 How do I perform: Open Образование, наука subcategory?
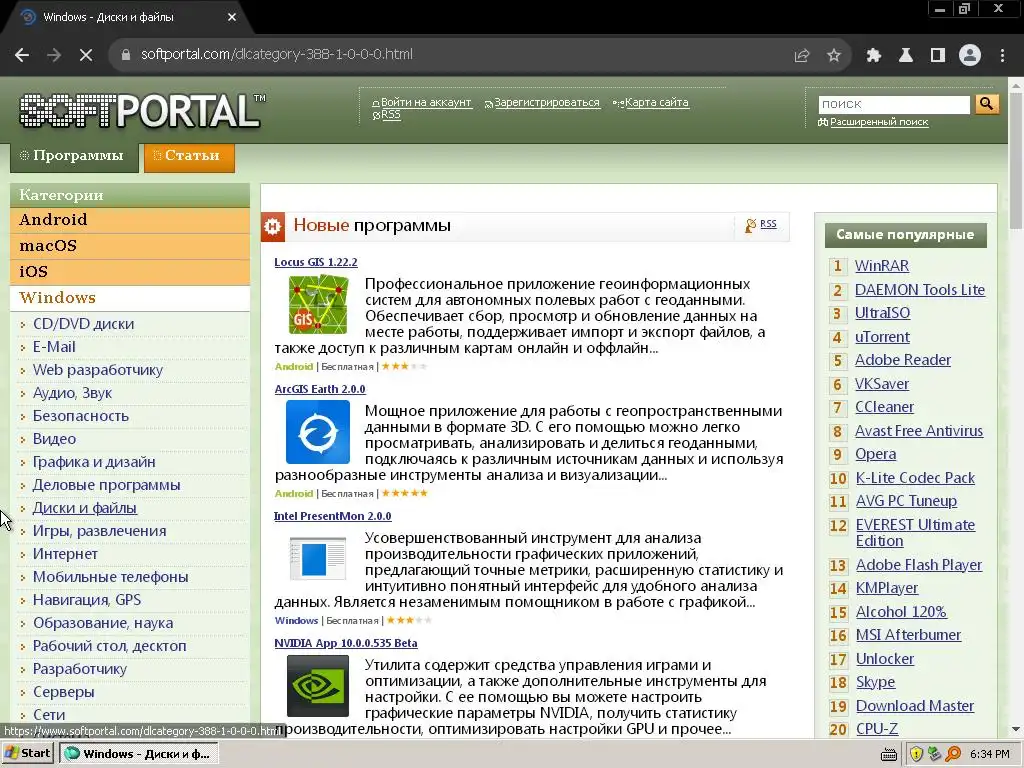103,623
